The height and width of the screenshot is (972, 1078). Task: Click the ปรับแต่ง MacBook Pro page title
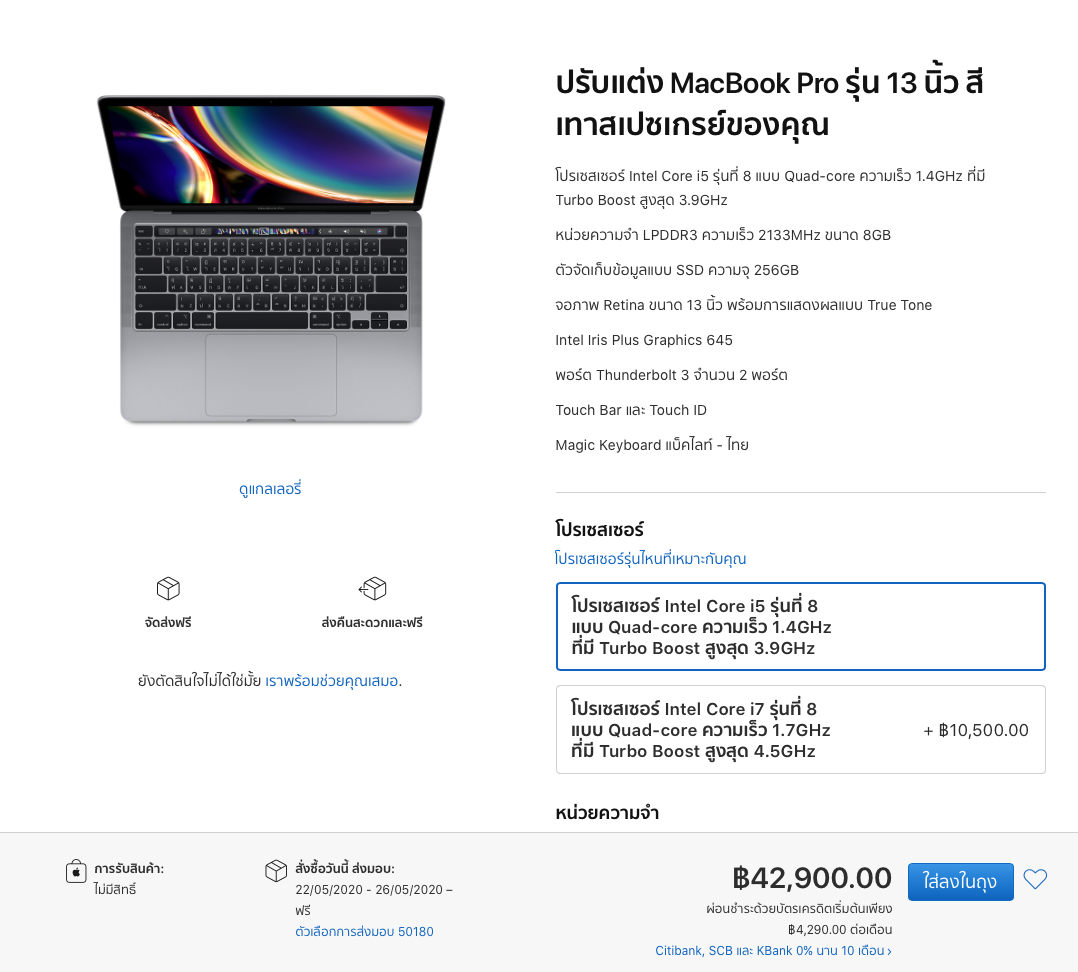pos(769,104)
